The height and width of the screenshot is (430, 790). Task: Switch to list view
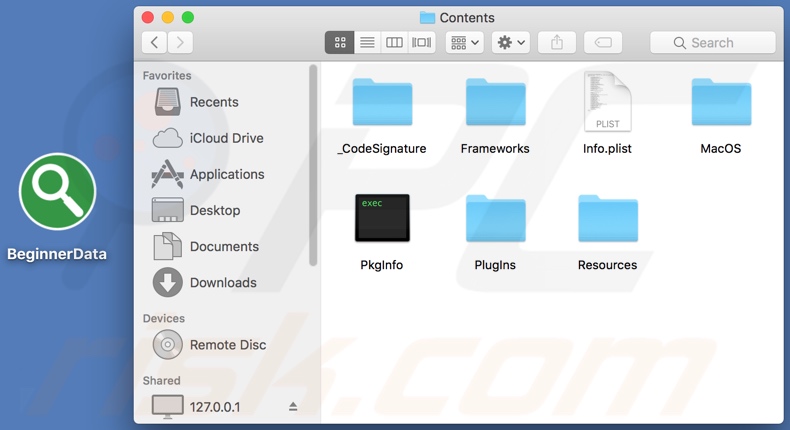367,42
